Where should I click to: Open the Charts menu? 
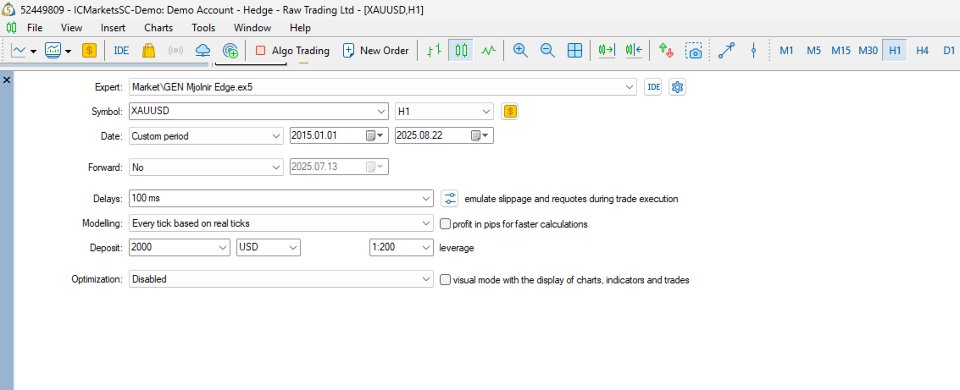pos(159,28)
